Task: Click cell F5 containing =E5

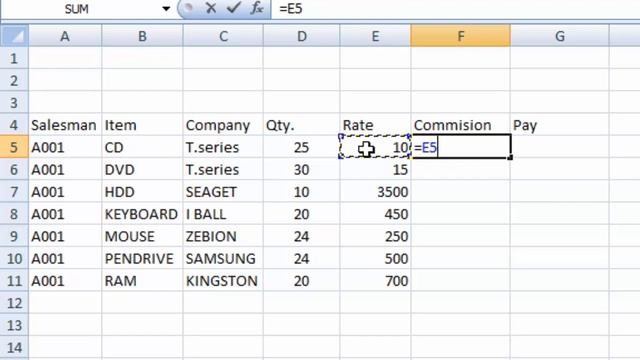Action: 461,147
